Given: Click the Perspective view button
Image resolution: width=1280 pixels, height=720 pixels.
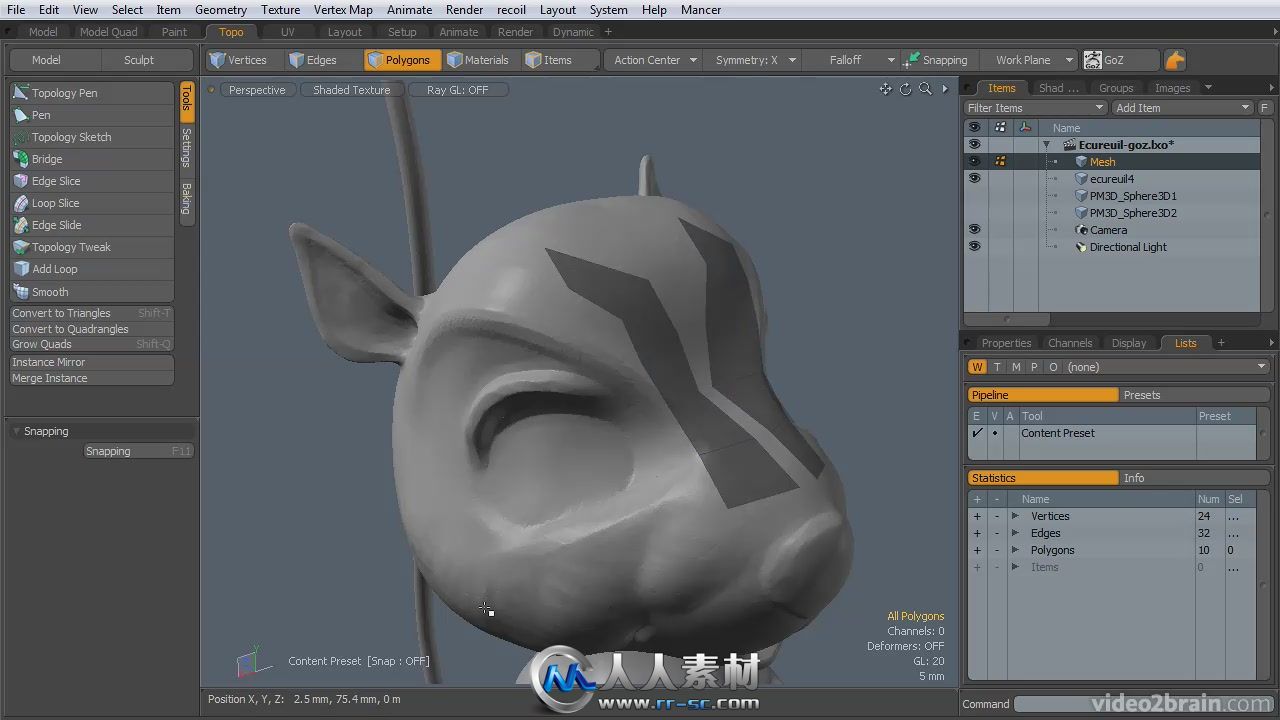Looking at the screenshot, I should point(257,90).
